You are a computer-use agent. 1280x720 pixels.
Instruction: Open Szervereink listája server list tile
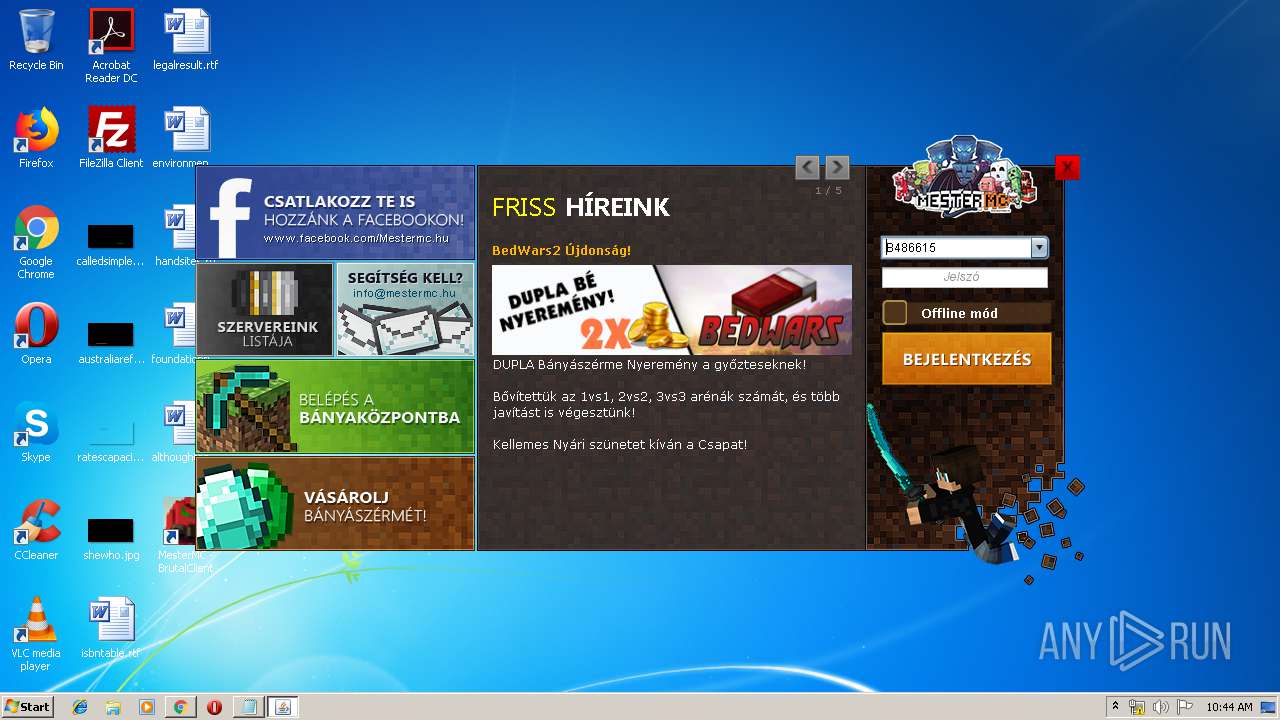tap(265, 309)
